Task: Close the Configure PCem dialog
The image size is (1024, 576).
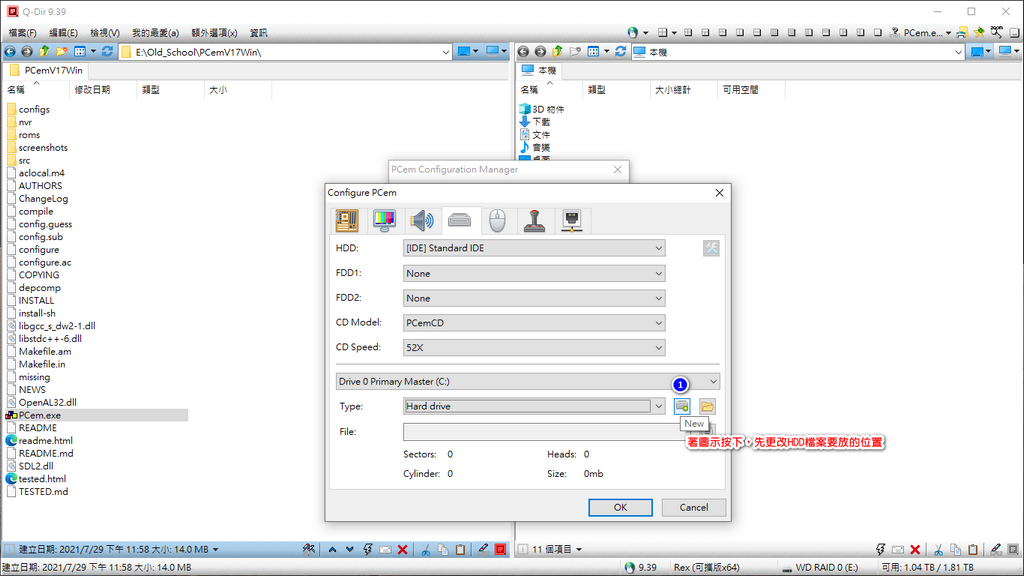Action: 719,193
